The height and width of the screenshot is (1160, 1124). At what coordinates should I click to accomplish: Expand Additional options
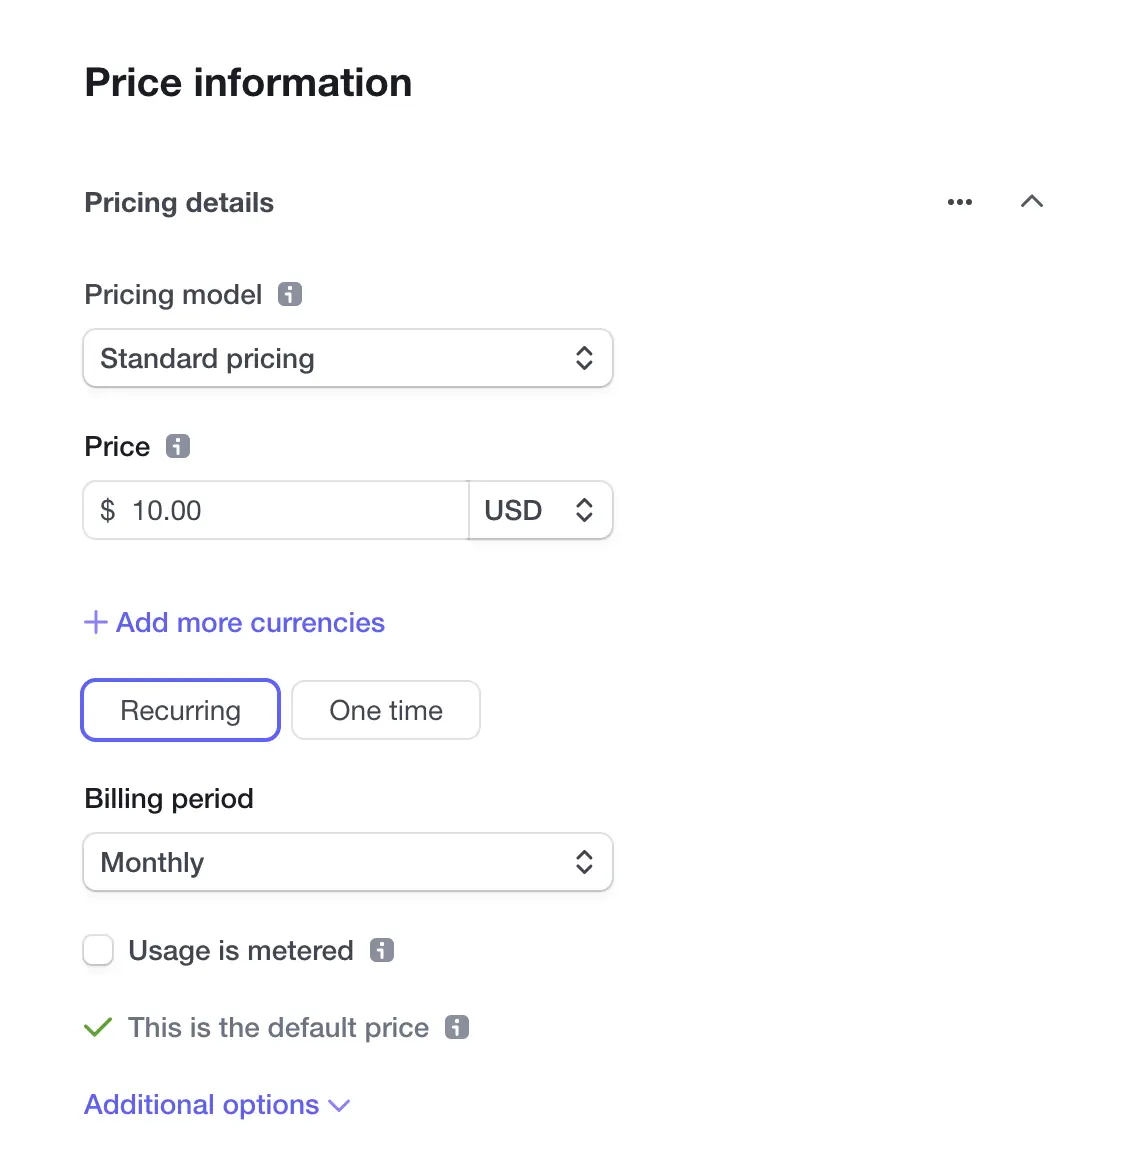[217, 1105]
